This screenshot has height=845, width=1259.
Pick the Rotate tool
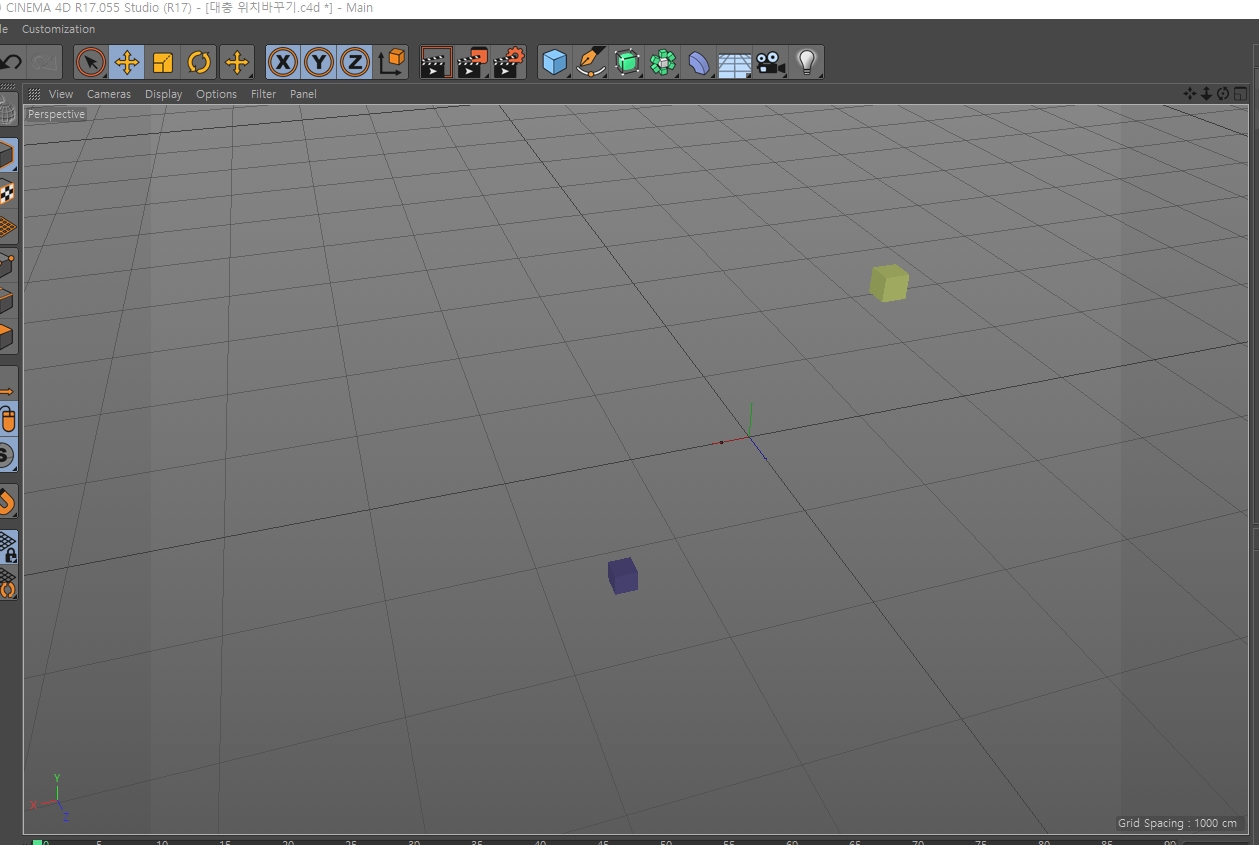(199, 63)
